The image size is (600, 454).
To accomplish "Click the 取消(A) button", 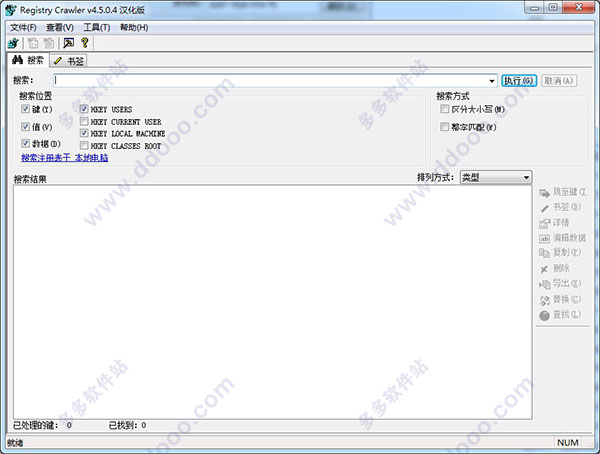I will tap(559, 81).
